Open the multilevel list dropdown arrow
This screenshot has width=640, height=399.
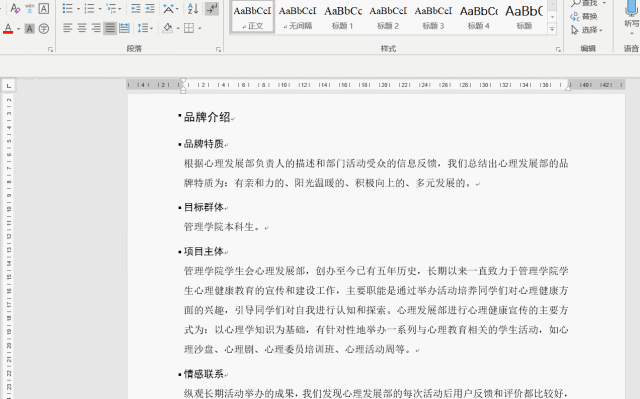coord(120,9)
